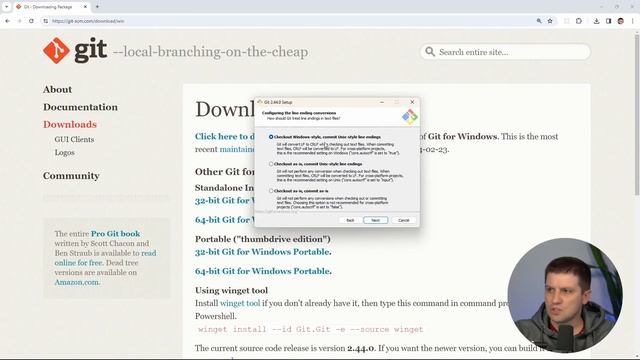The image size is (640, 360).
Task: Open the browser profile avatar
Action: click(620, 21)
